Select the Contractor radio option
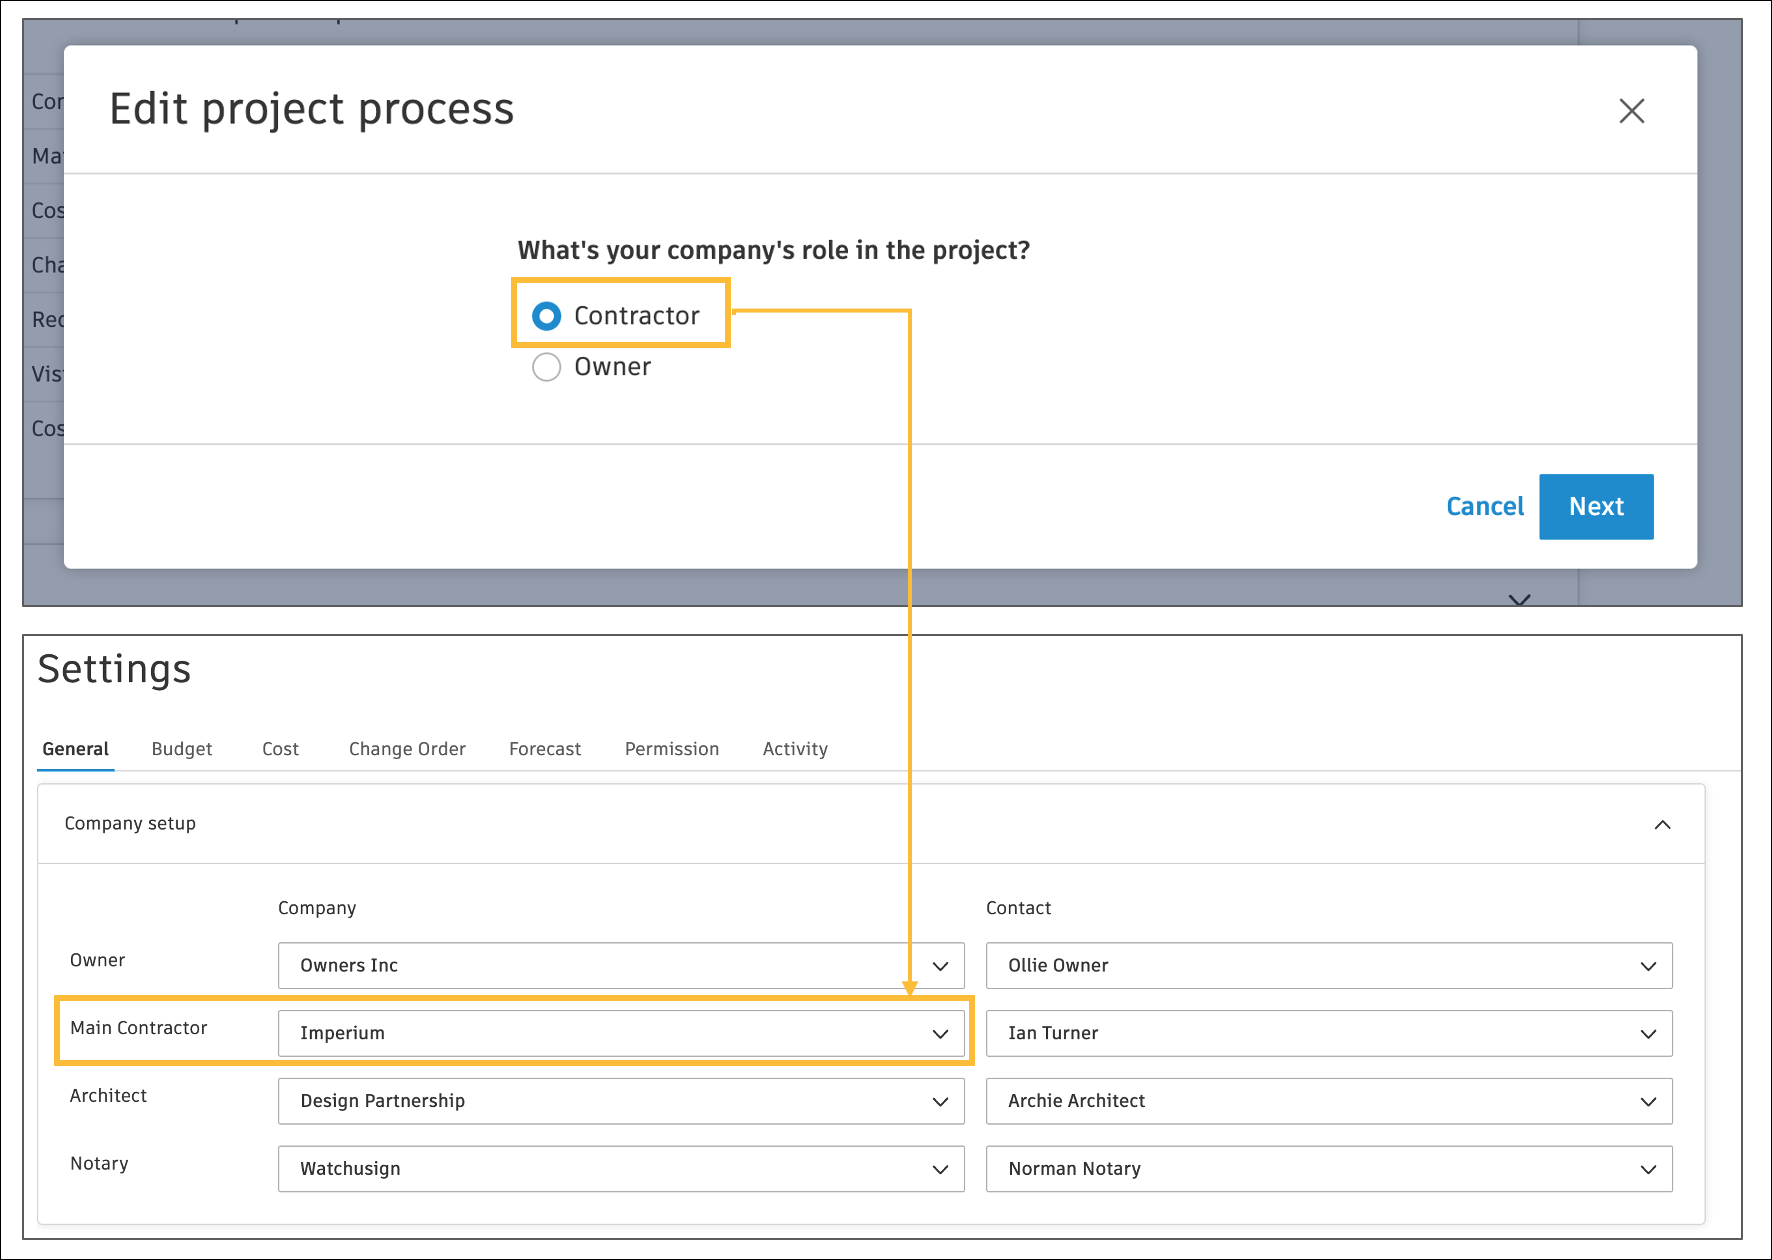The height and width of the screenshot is (1260, 1772). (x=547, y=316)
